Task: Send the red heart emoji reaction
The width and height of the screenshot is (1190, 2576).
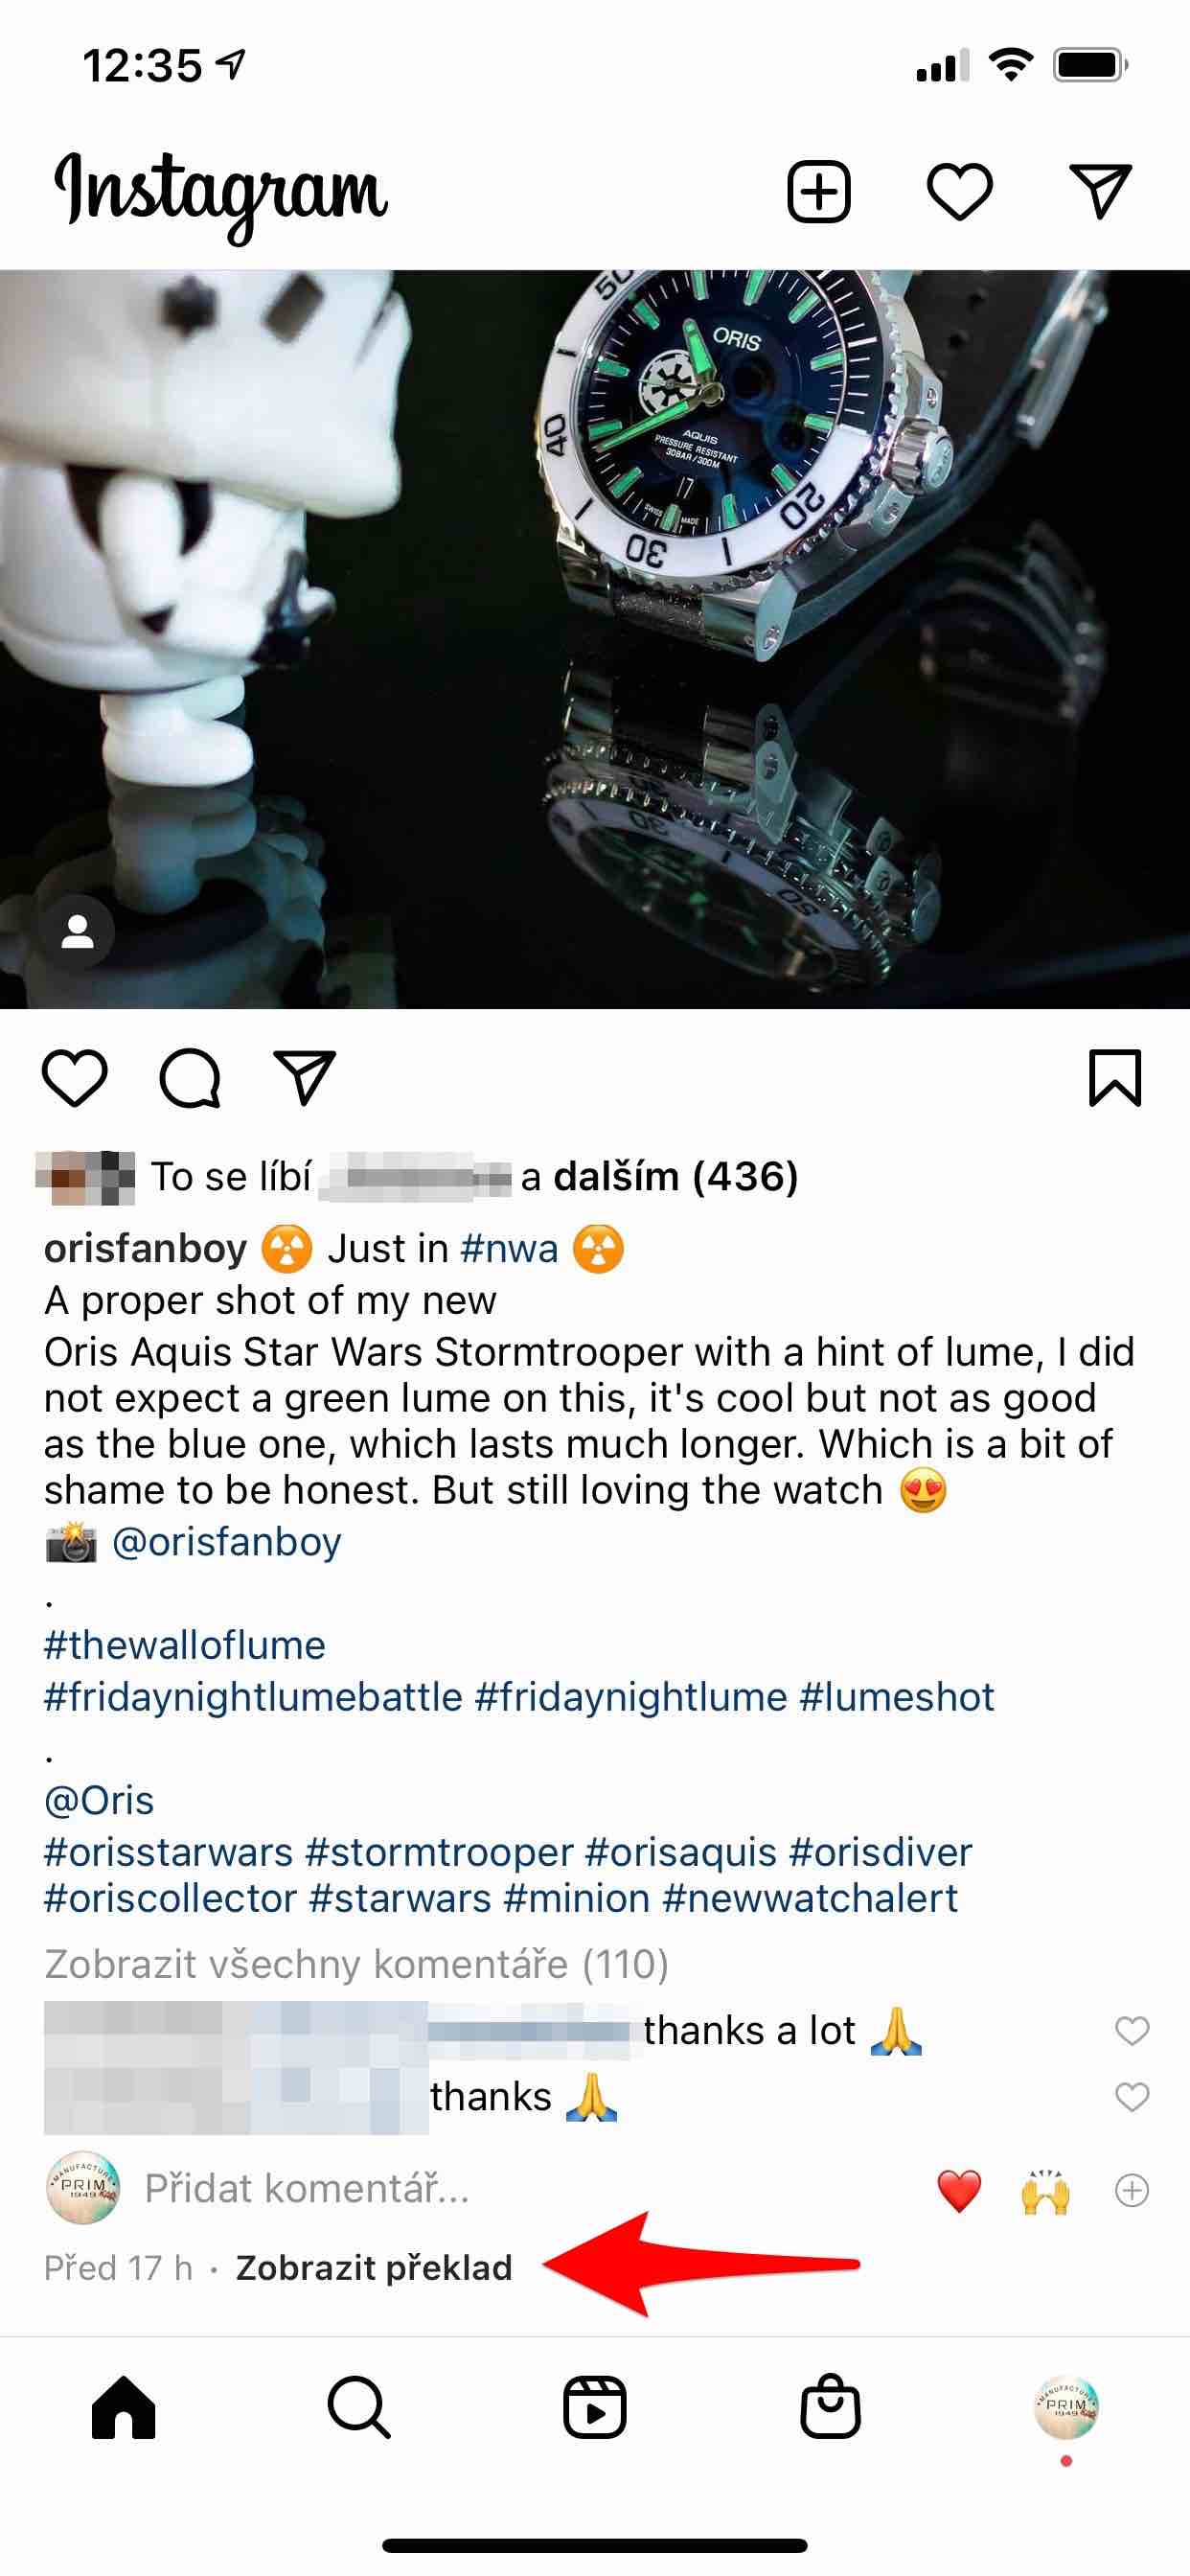Action: pyautogui.click(x=959, y=2191)
